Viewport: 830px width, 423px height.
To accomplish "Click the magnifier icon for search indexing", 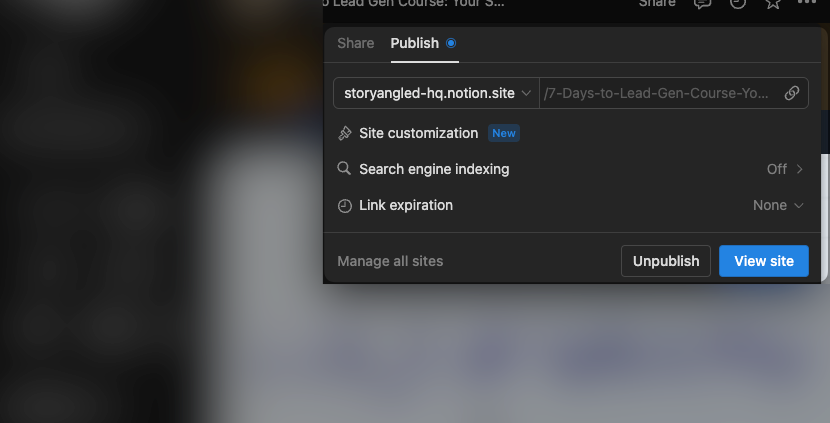I will (344, 169).
